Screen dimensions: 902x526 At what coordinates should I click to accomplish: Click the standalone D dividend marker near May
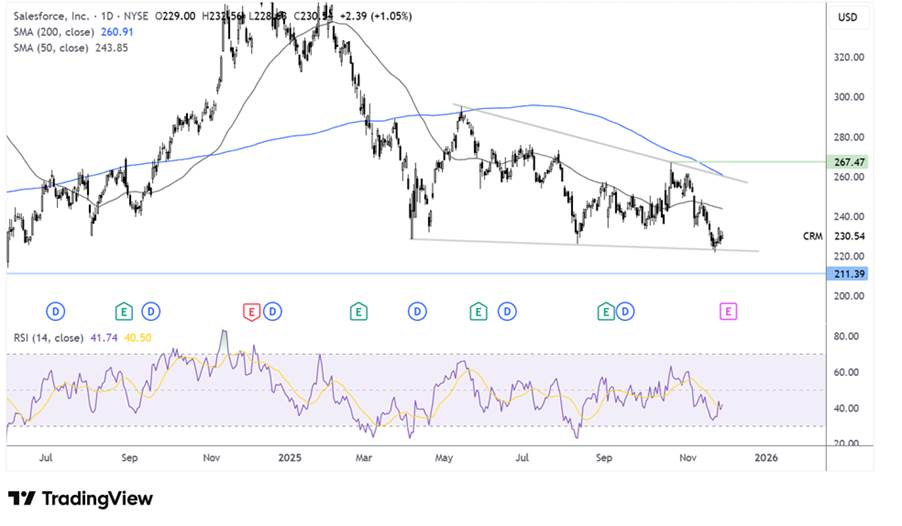[417, 312]
